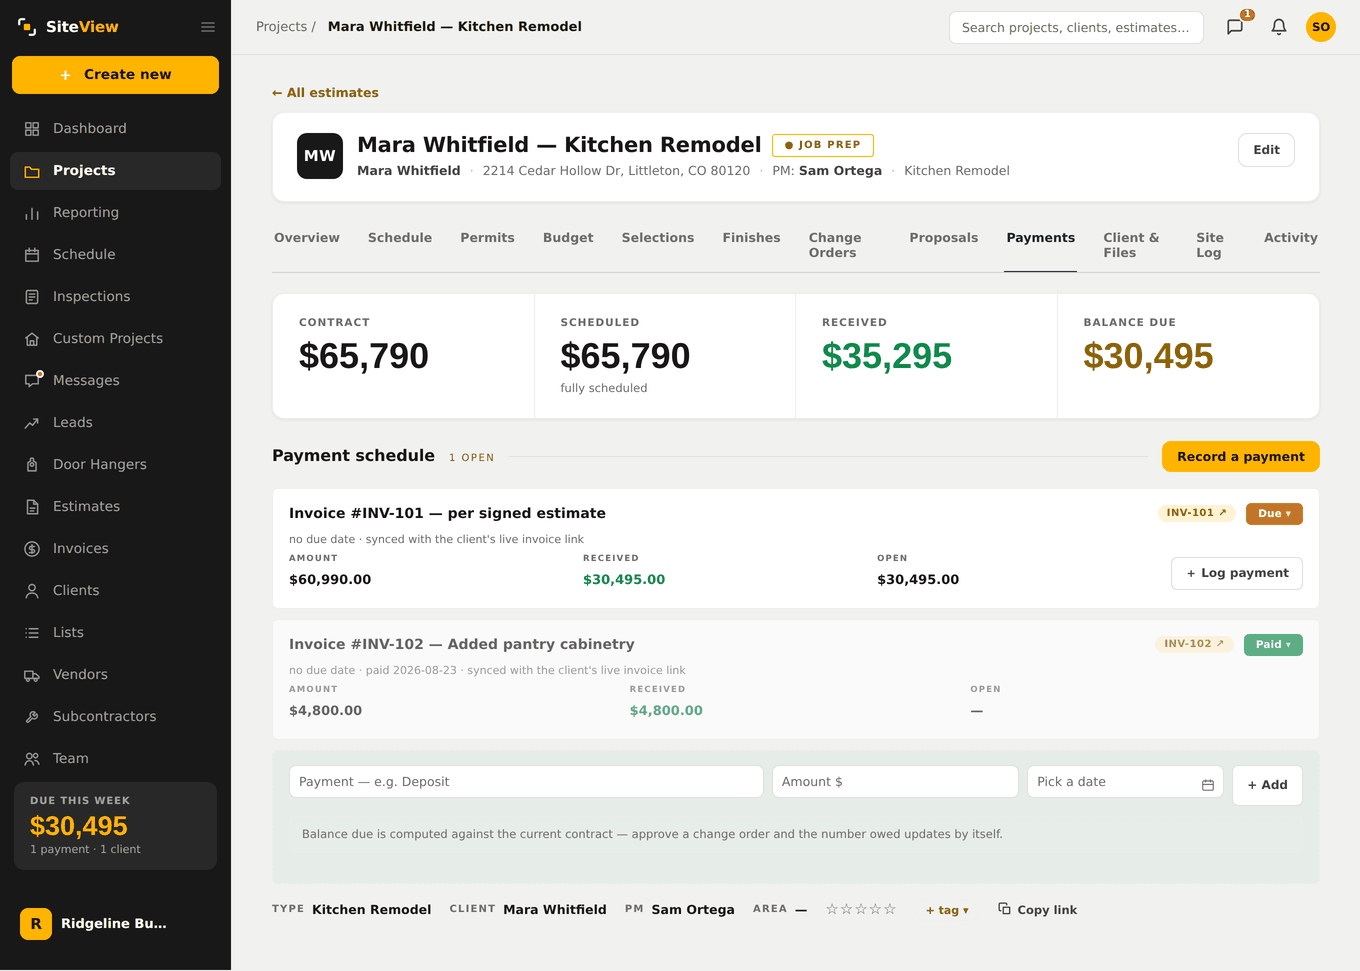Click the Received $35,295 value
The image size is (1360, 971).
click(886, 356)
